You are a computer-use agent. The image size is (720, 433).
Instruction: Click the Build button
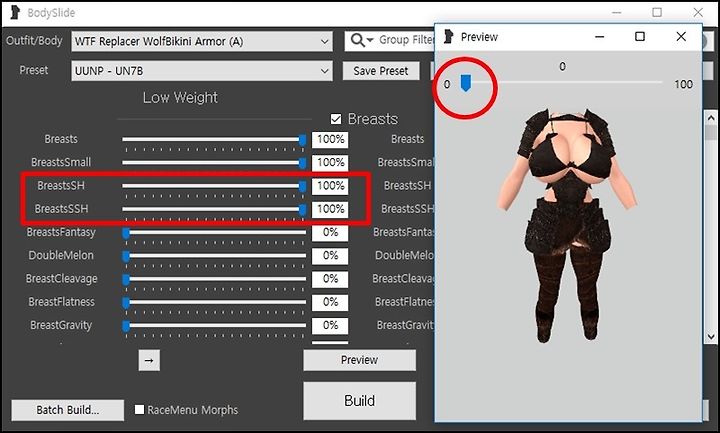(x=360, y=401)
